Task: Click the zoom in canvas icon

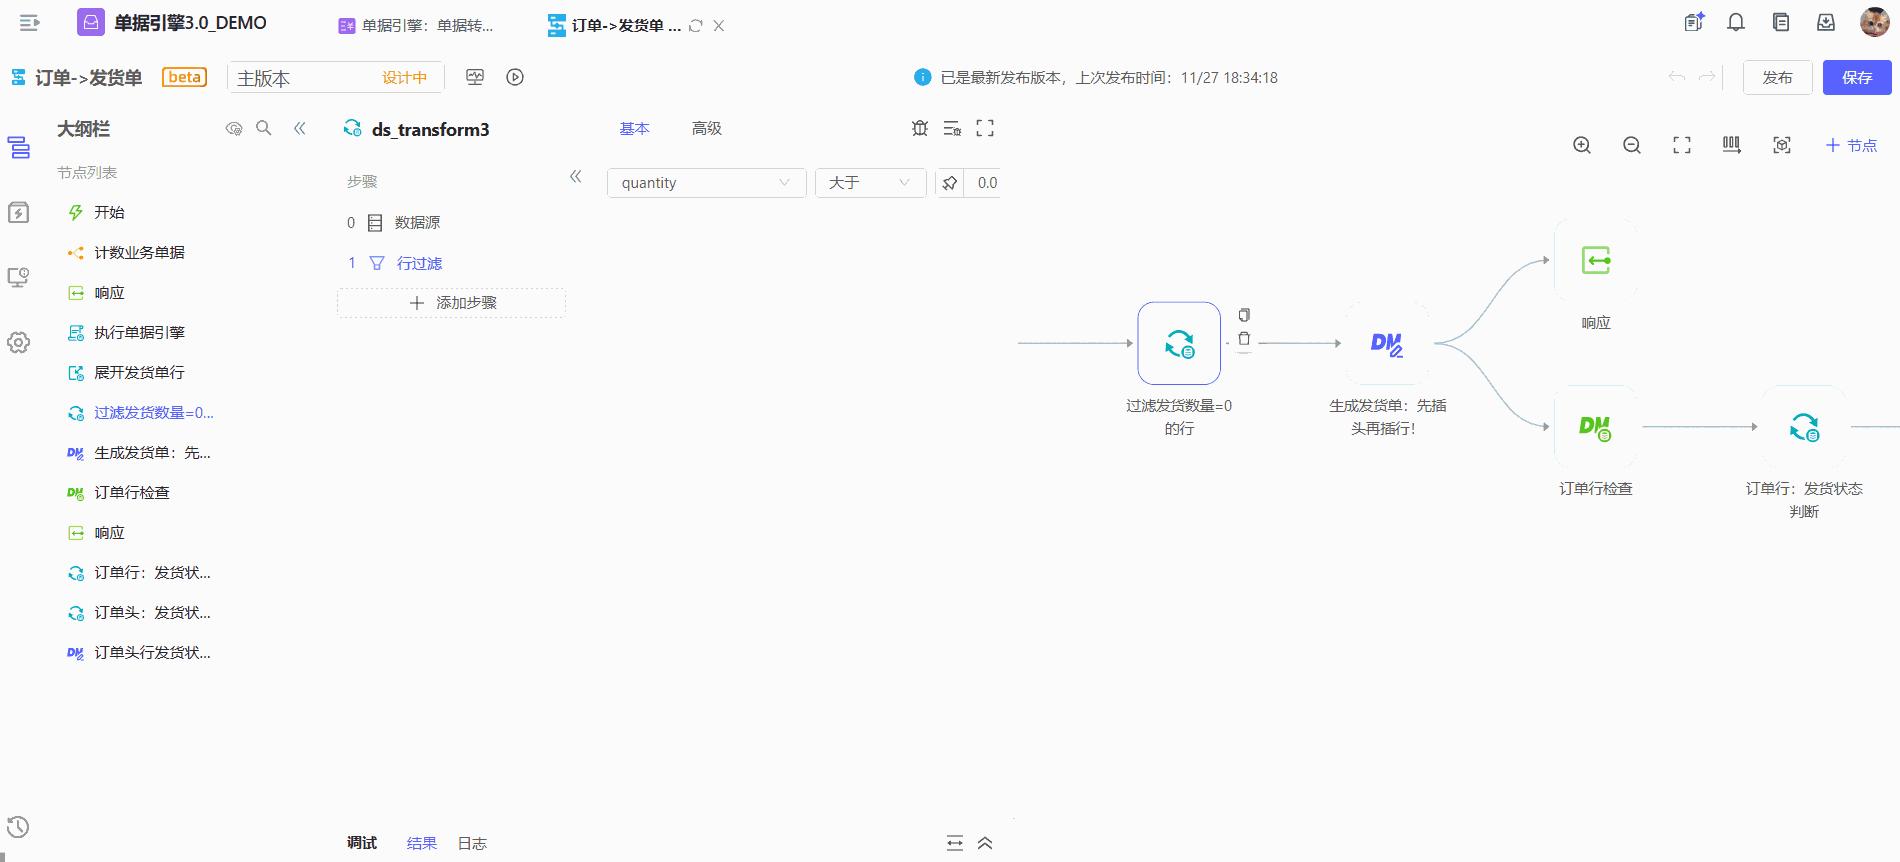Action: tap(1582, 145)
